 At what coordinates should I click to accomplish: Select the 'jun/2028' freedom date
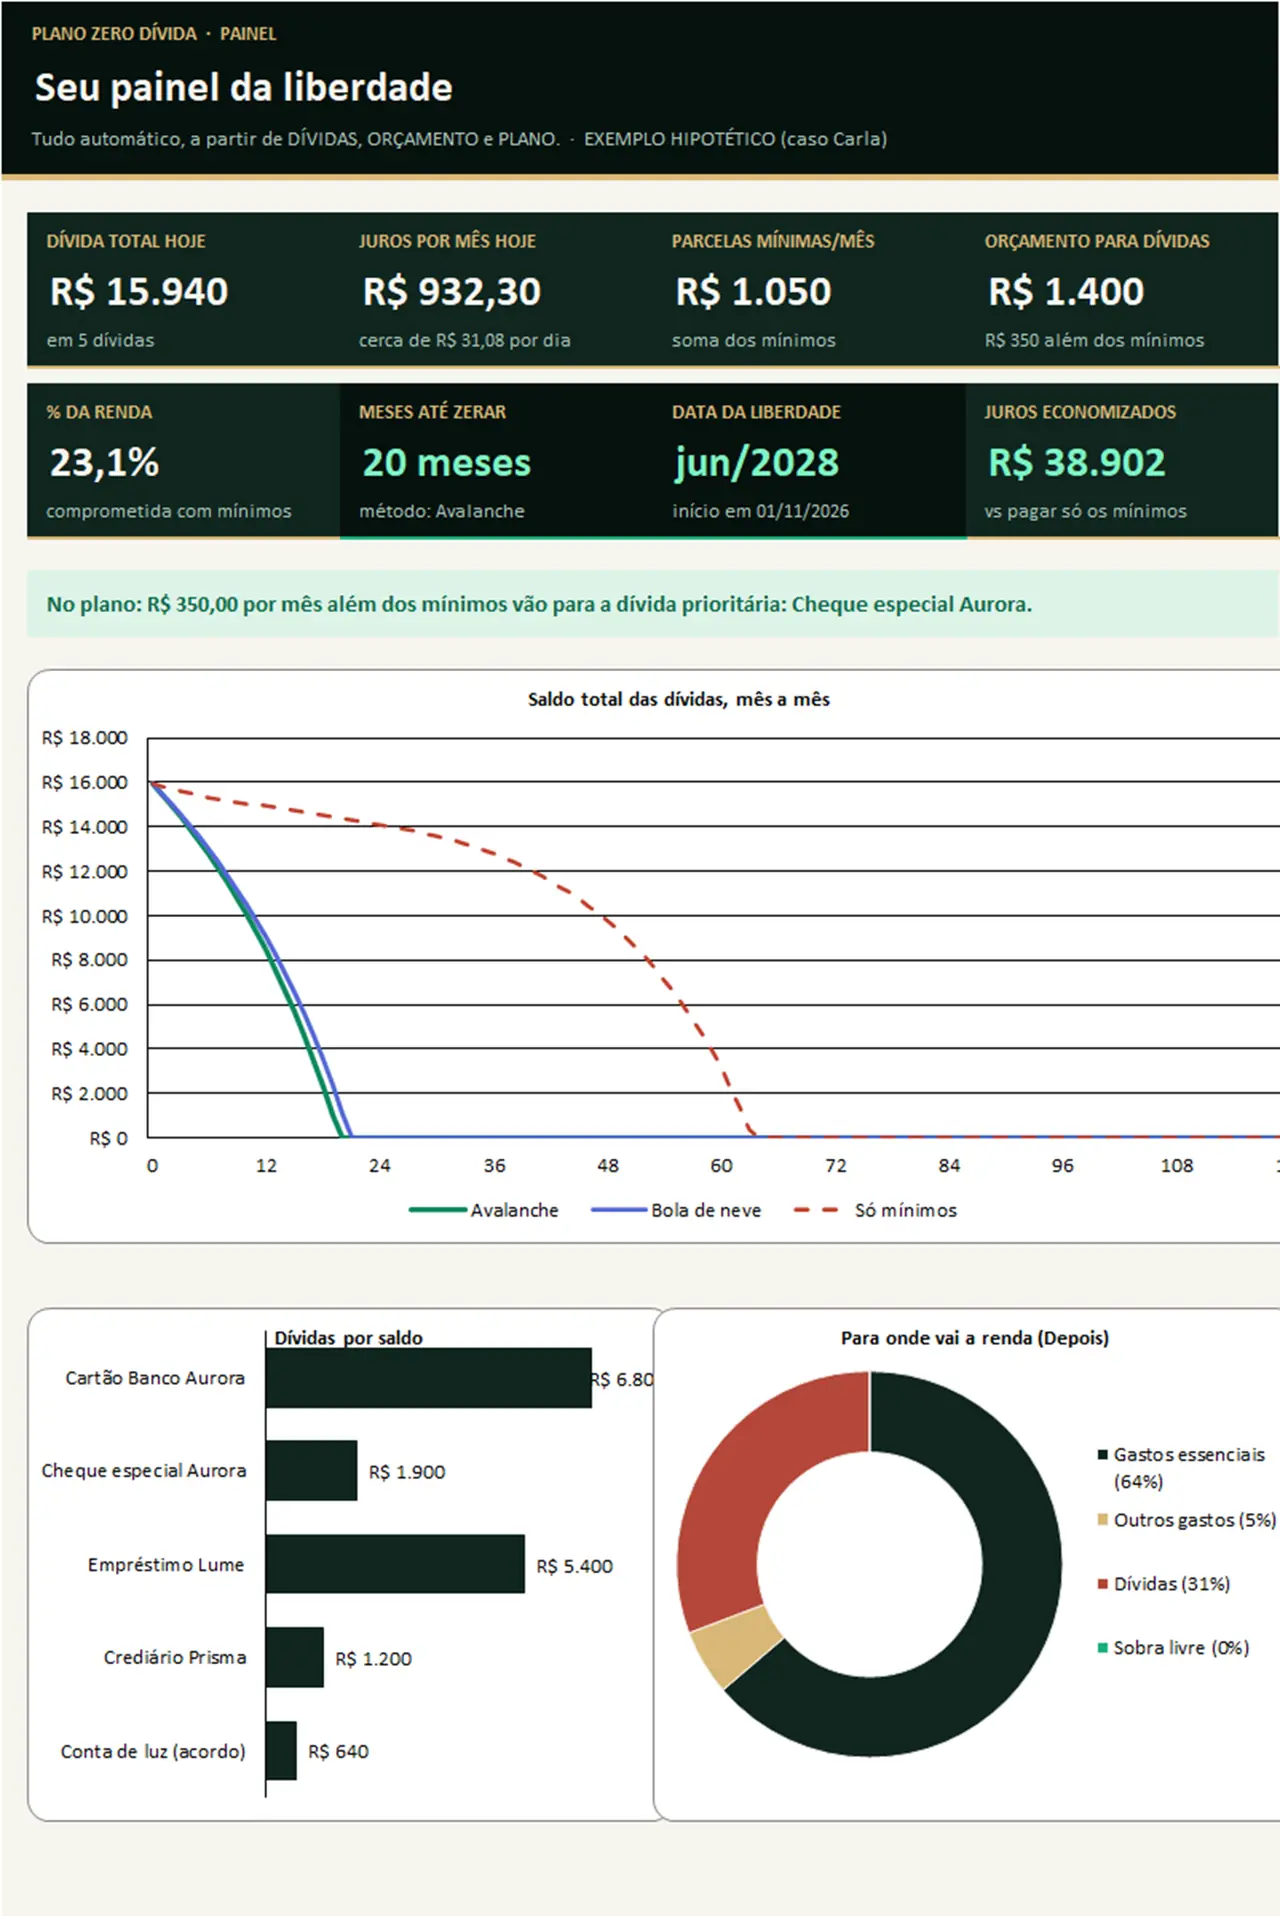coord(757,463)
